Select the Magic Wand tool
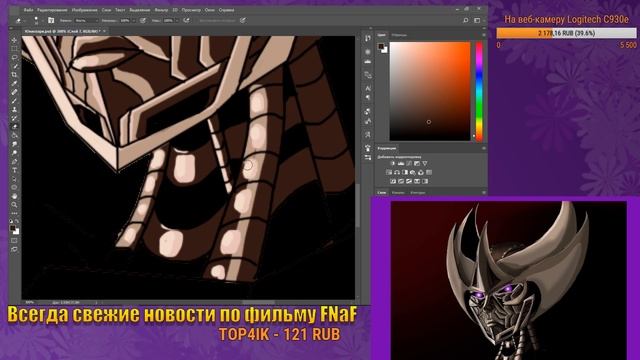 [x=14, y=66]
